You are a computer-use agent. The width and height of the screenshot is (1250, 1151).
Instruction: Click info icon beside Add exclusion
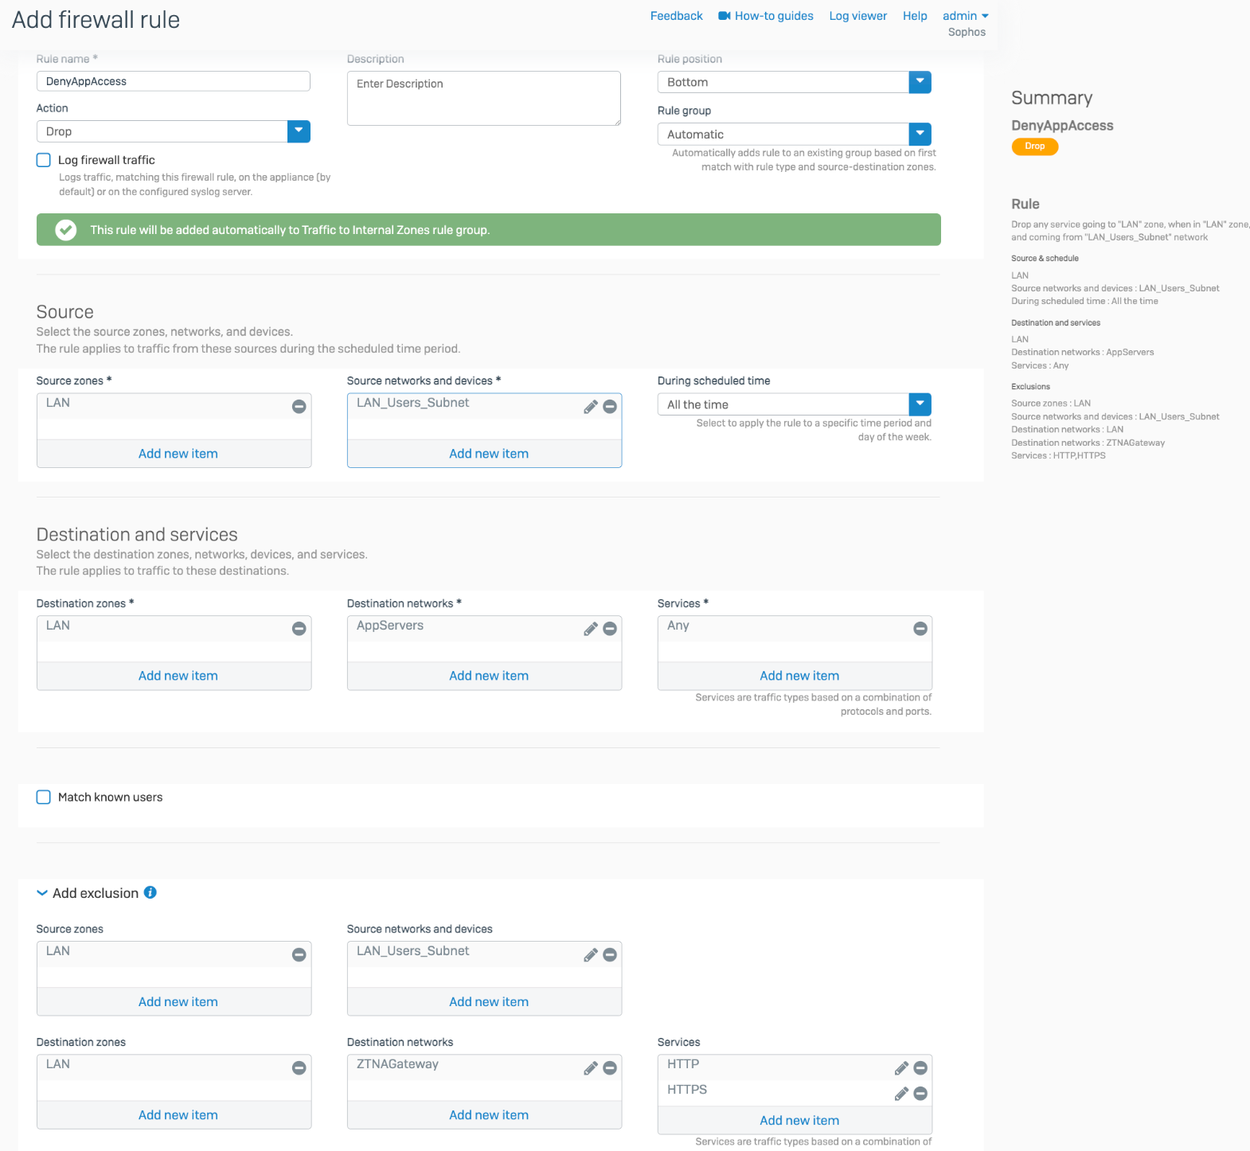[x=150, y=893]
